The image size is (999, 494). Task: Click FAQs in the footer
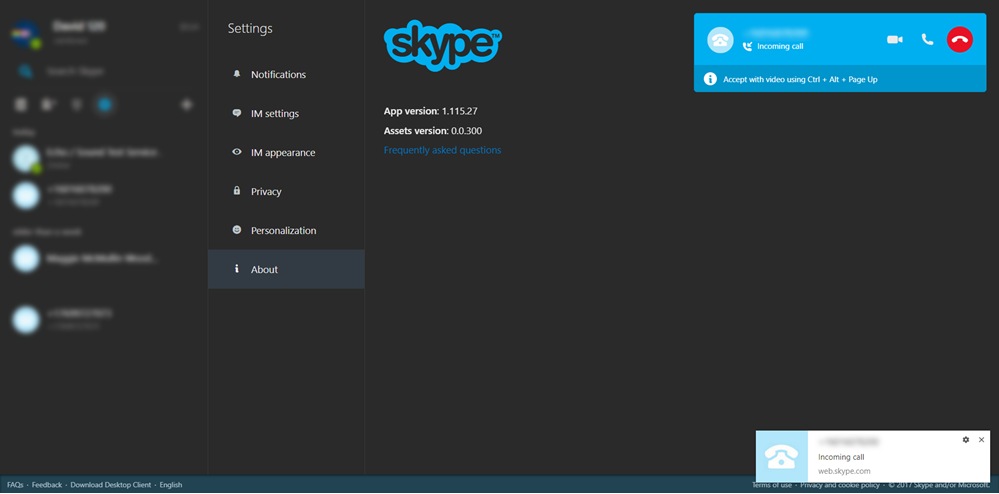click(x=15, y=485)
